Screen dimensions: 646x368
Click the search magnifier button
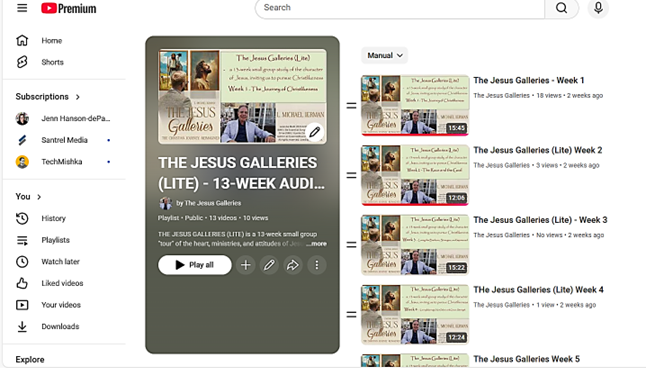point(561,8)
